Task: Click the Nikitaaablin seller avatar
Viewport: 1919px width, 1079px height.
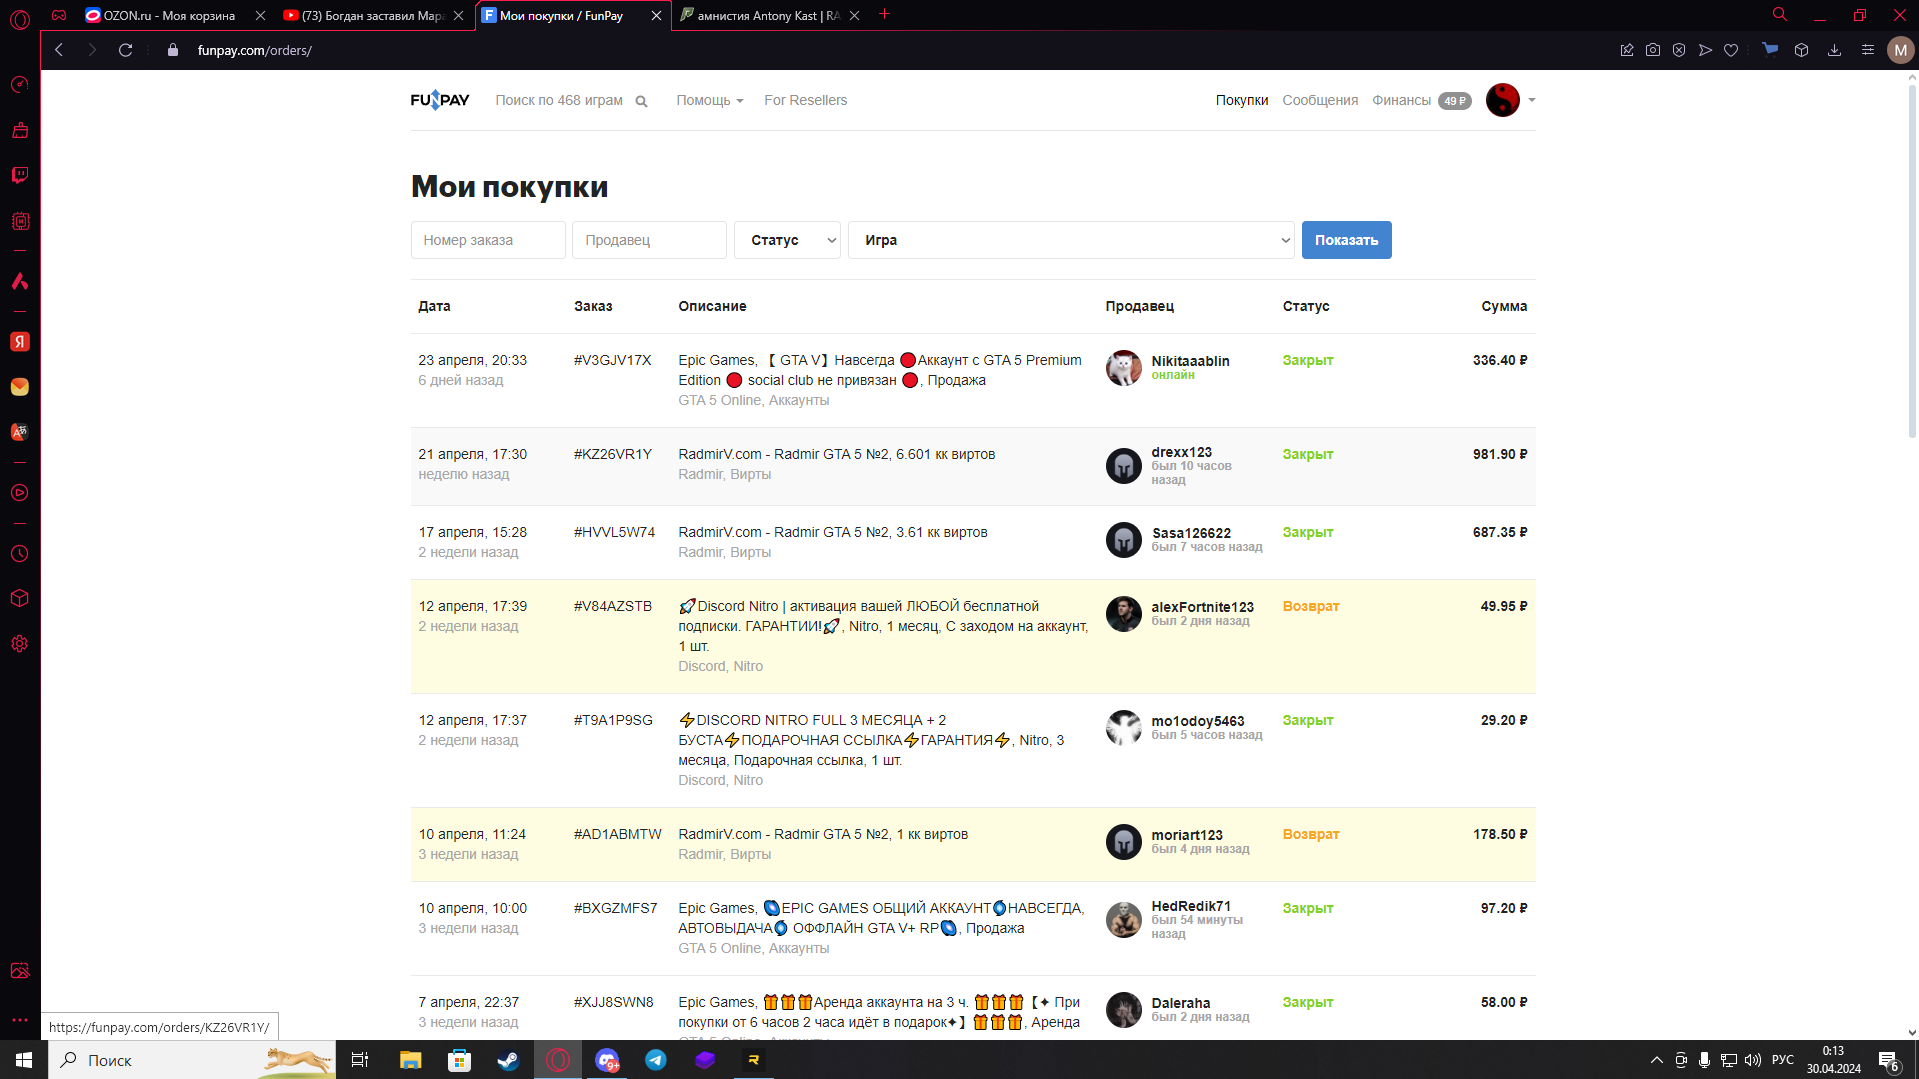Action: tap(1124, 368)
